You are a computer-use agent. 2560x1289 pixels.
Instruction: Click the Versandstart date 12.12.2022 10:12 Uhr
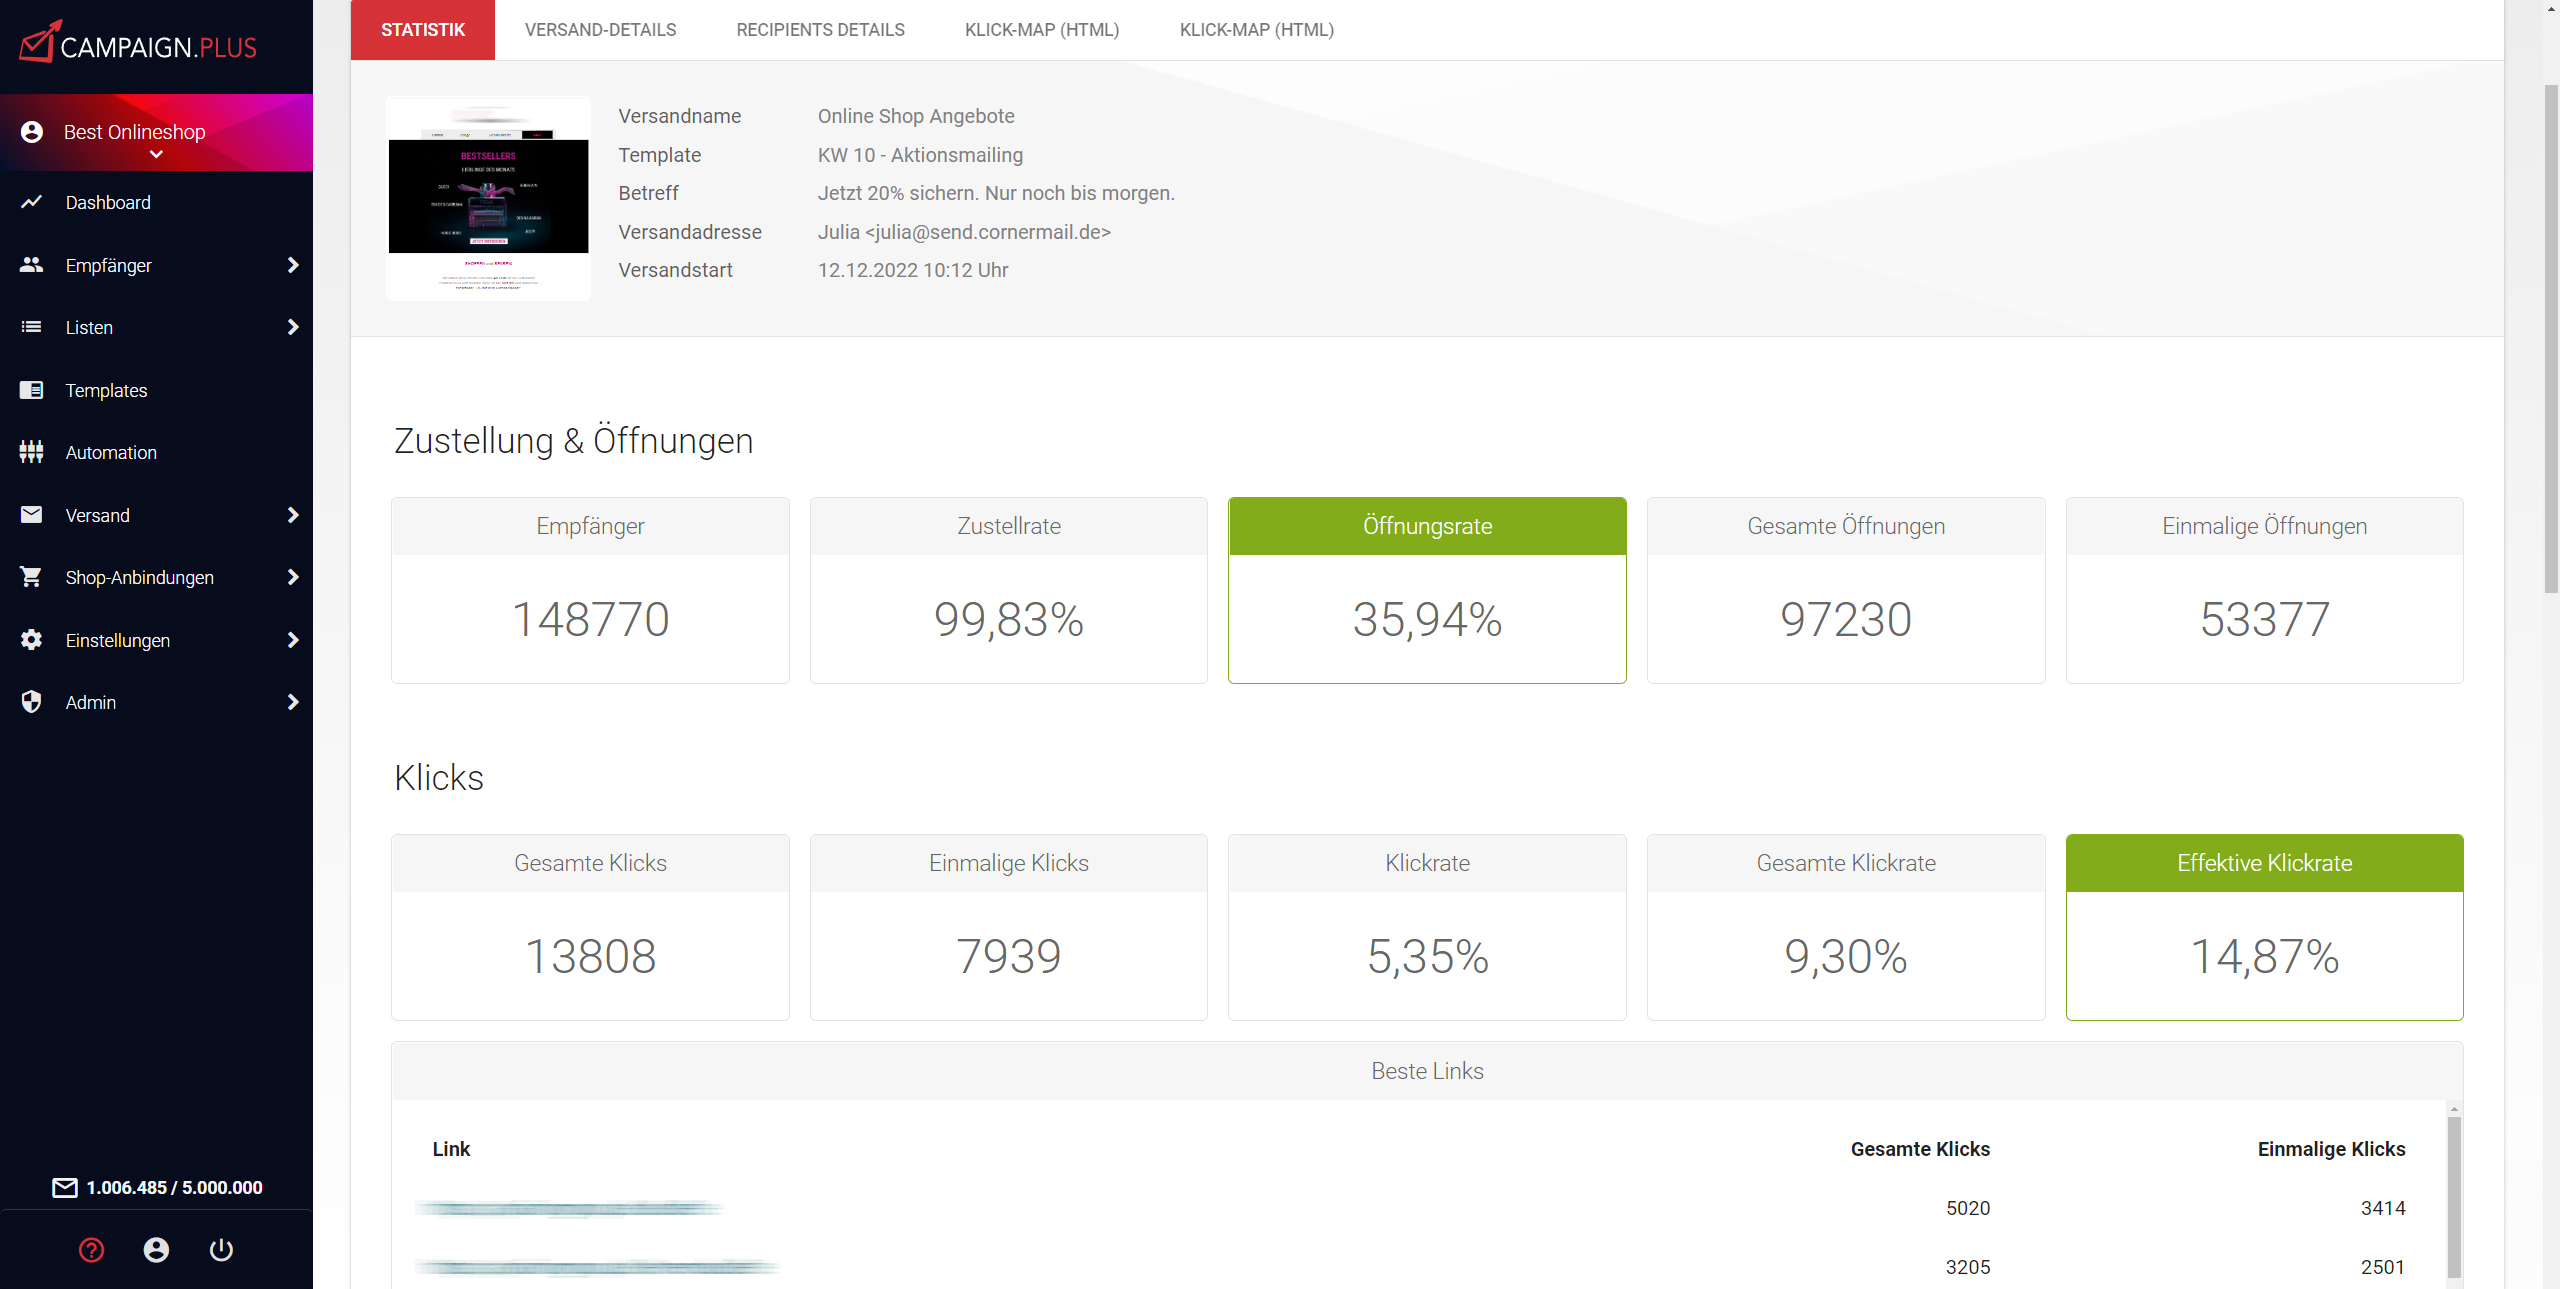[x=913, y=270]
